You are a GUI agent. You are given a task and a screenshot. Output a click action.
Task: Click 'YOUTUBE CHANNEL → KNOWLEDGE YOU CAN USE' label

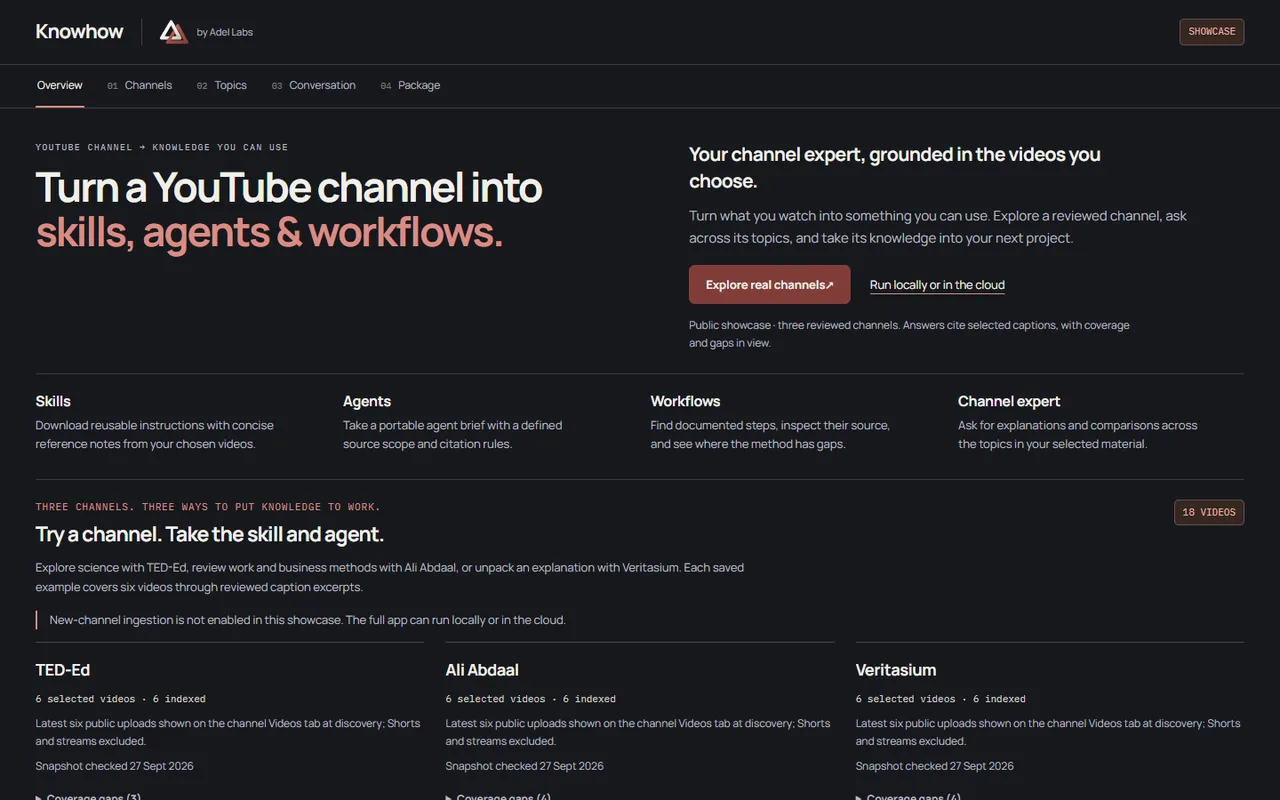click(x=162, y=147)
